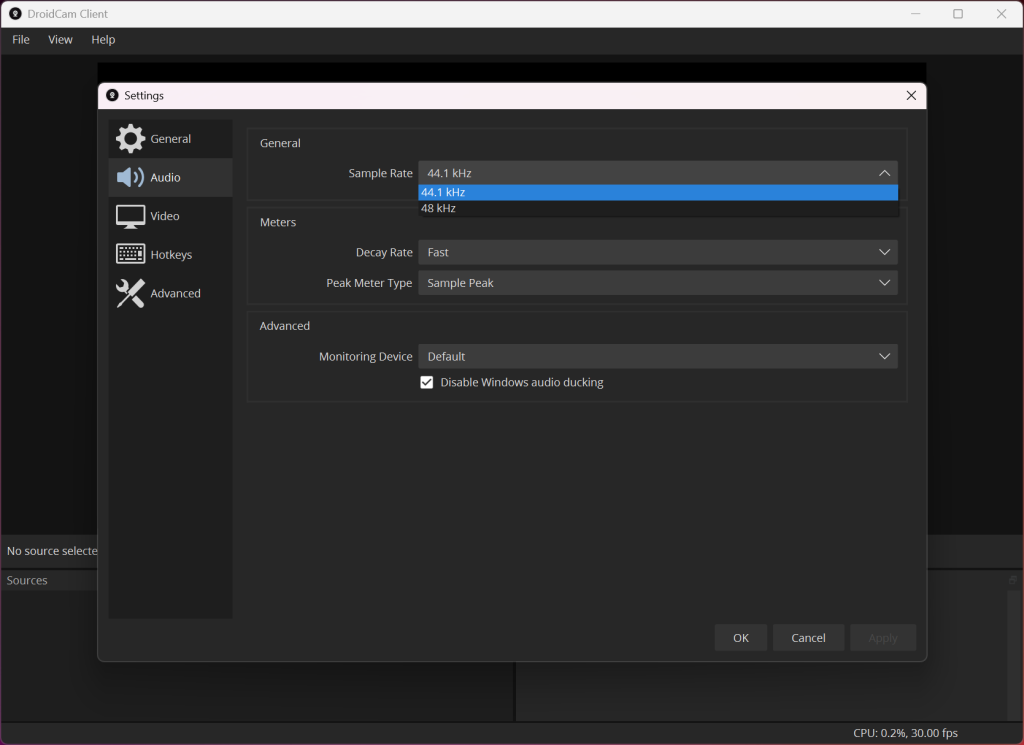Confirm settings with the OK button
Image resolution: width=1024 pixels, height=745 pixels.
tap(741, 638)
